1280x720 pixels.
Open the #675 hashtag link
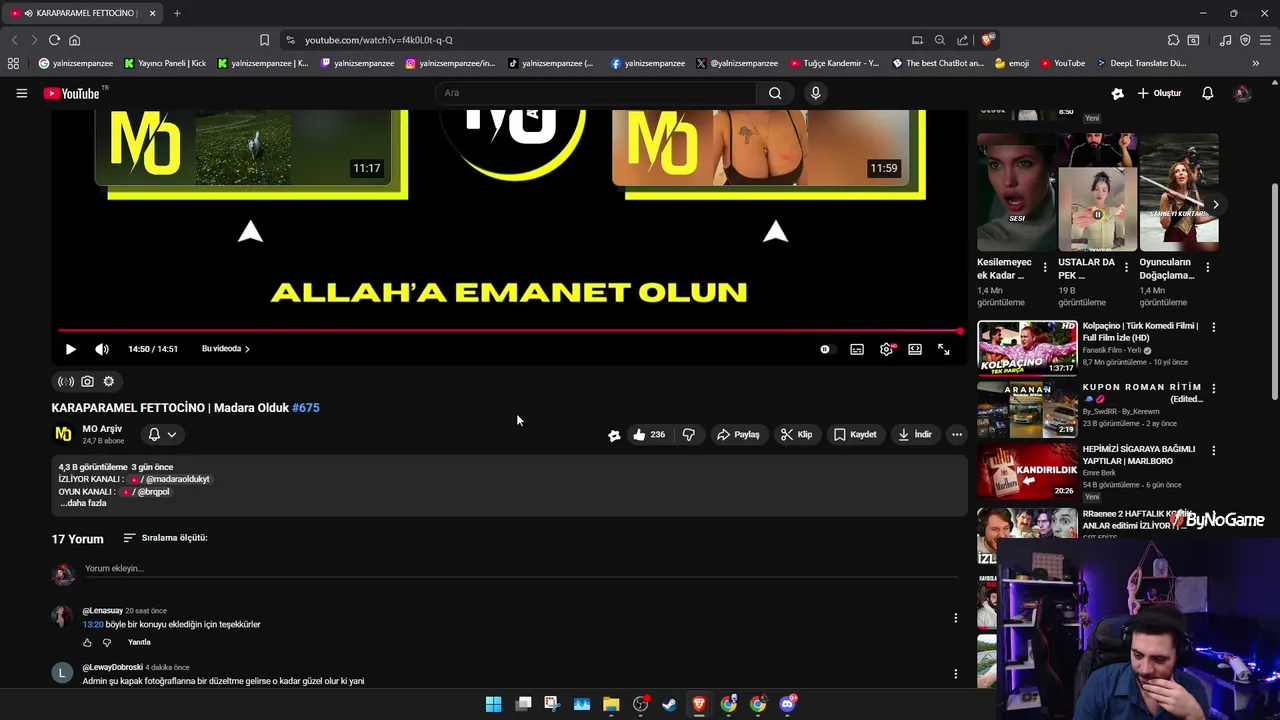tap(306, 408)
